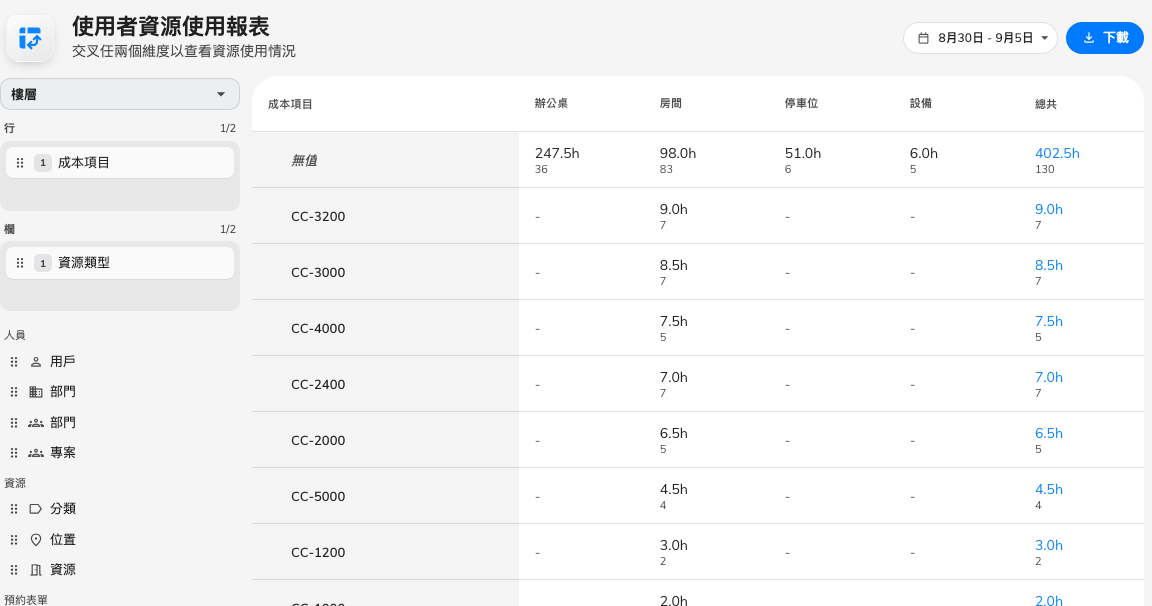This screenshot has height=606, width=1152.
Task: Click the drag handle beside 分類
Action: click(x=14, y=509)
